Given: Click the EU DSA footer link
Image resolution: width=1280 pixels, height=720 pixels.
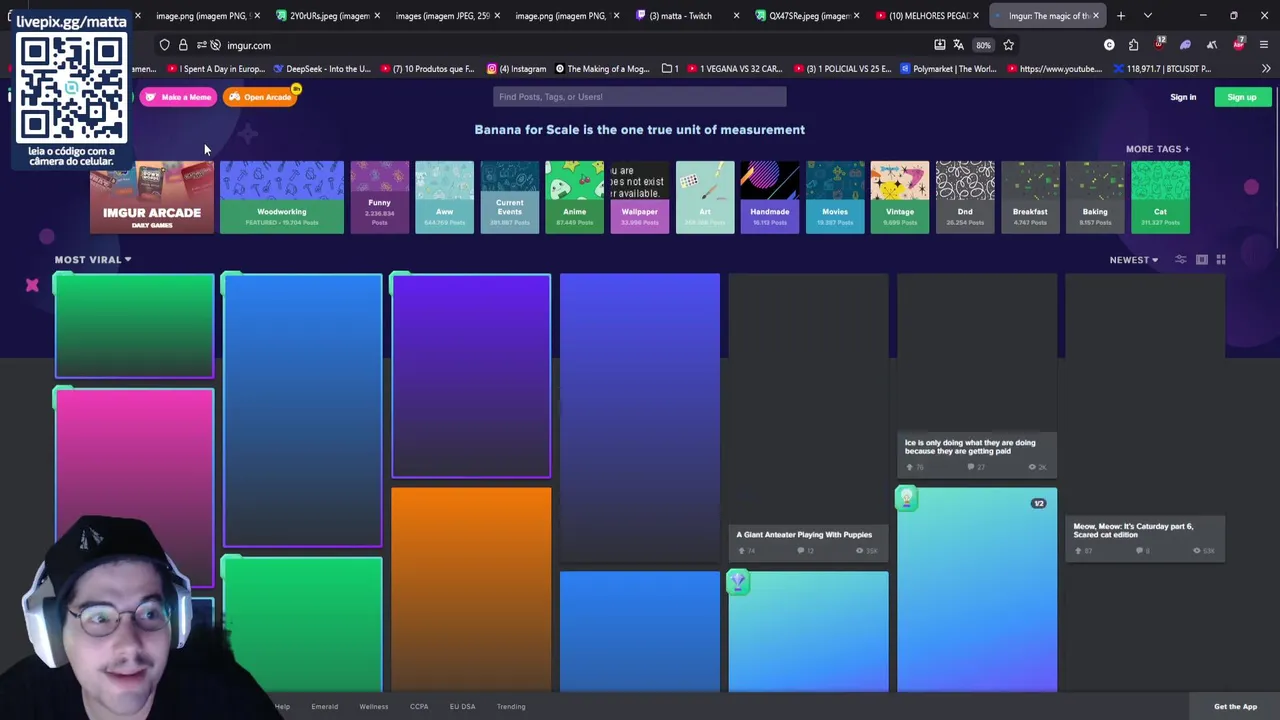Looking at the screenshot, I should 462,707.
